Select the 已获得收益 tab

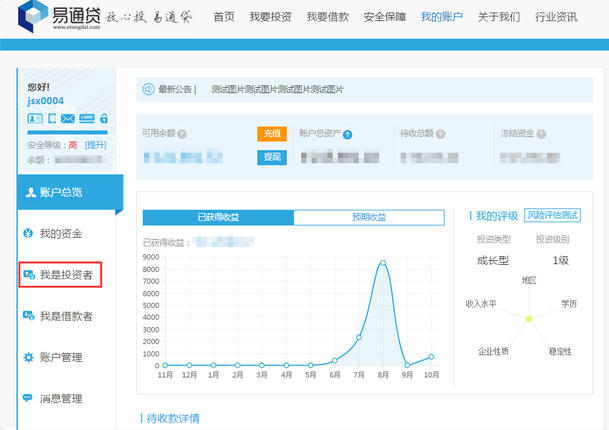pos(218,217)
